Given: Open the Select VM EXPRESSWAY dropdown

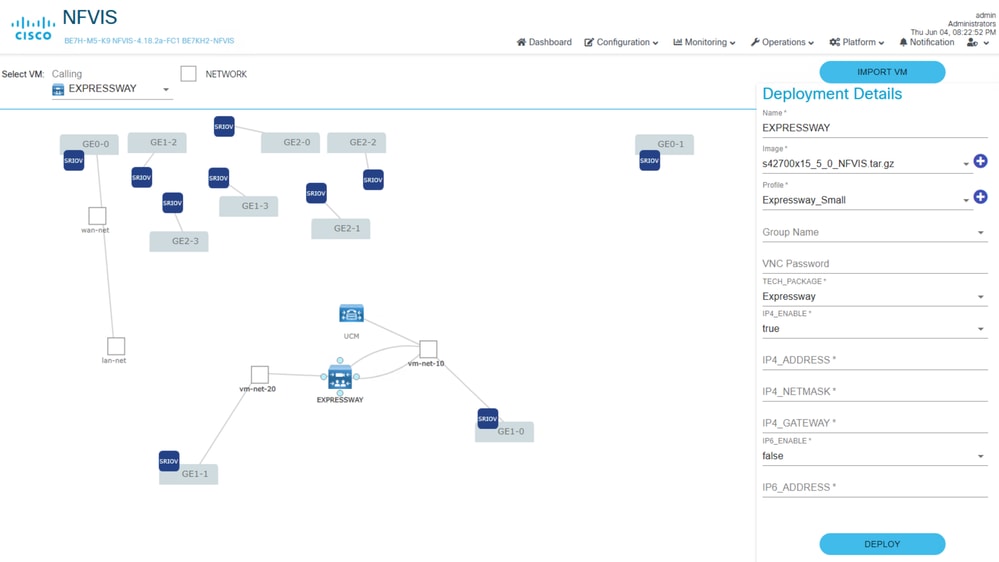Looking at the screenshot, I should pyautogui.click(x=112, y=89).
